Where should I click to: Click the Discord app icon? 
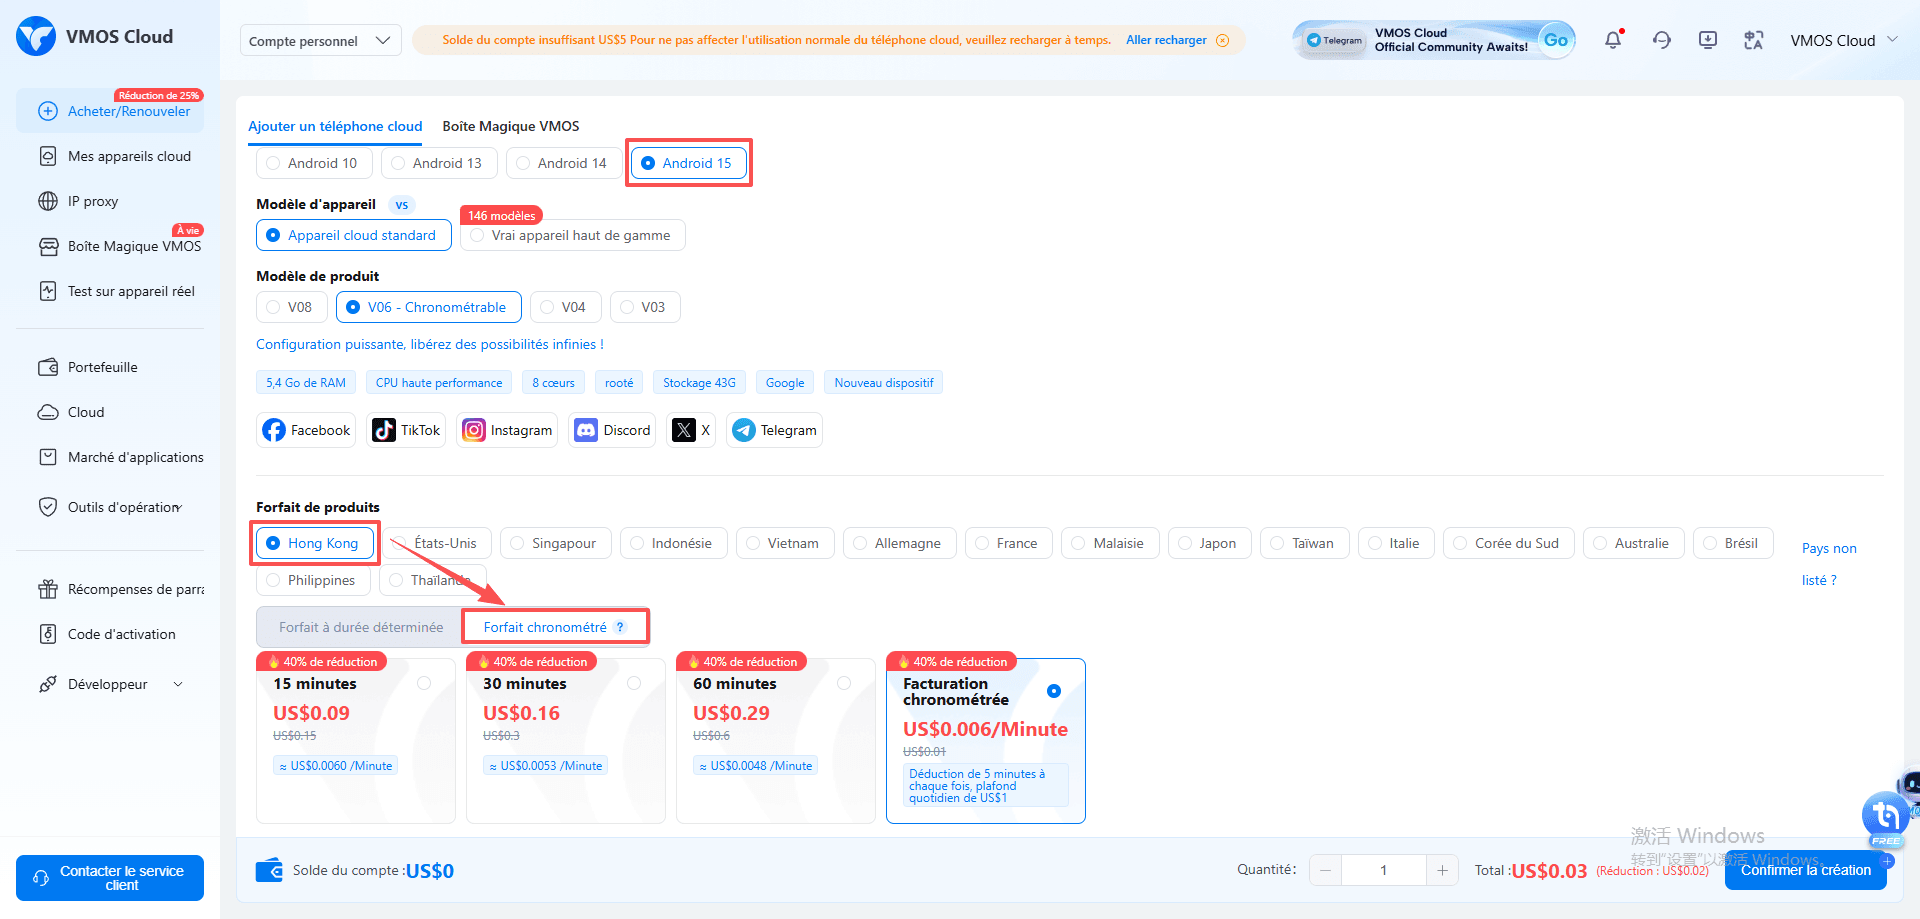586,430
